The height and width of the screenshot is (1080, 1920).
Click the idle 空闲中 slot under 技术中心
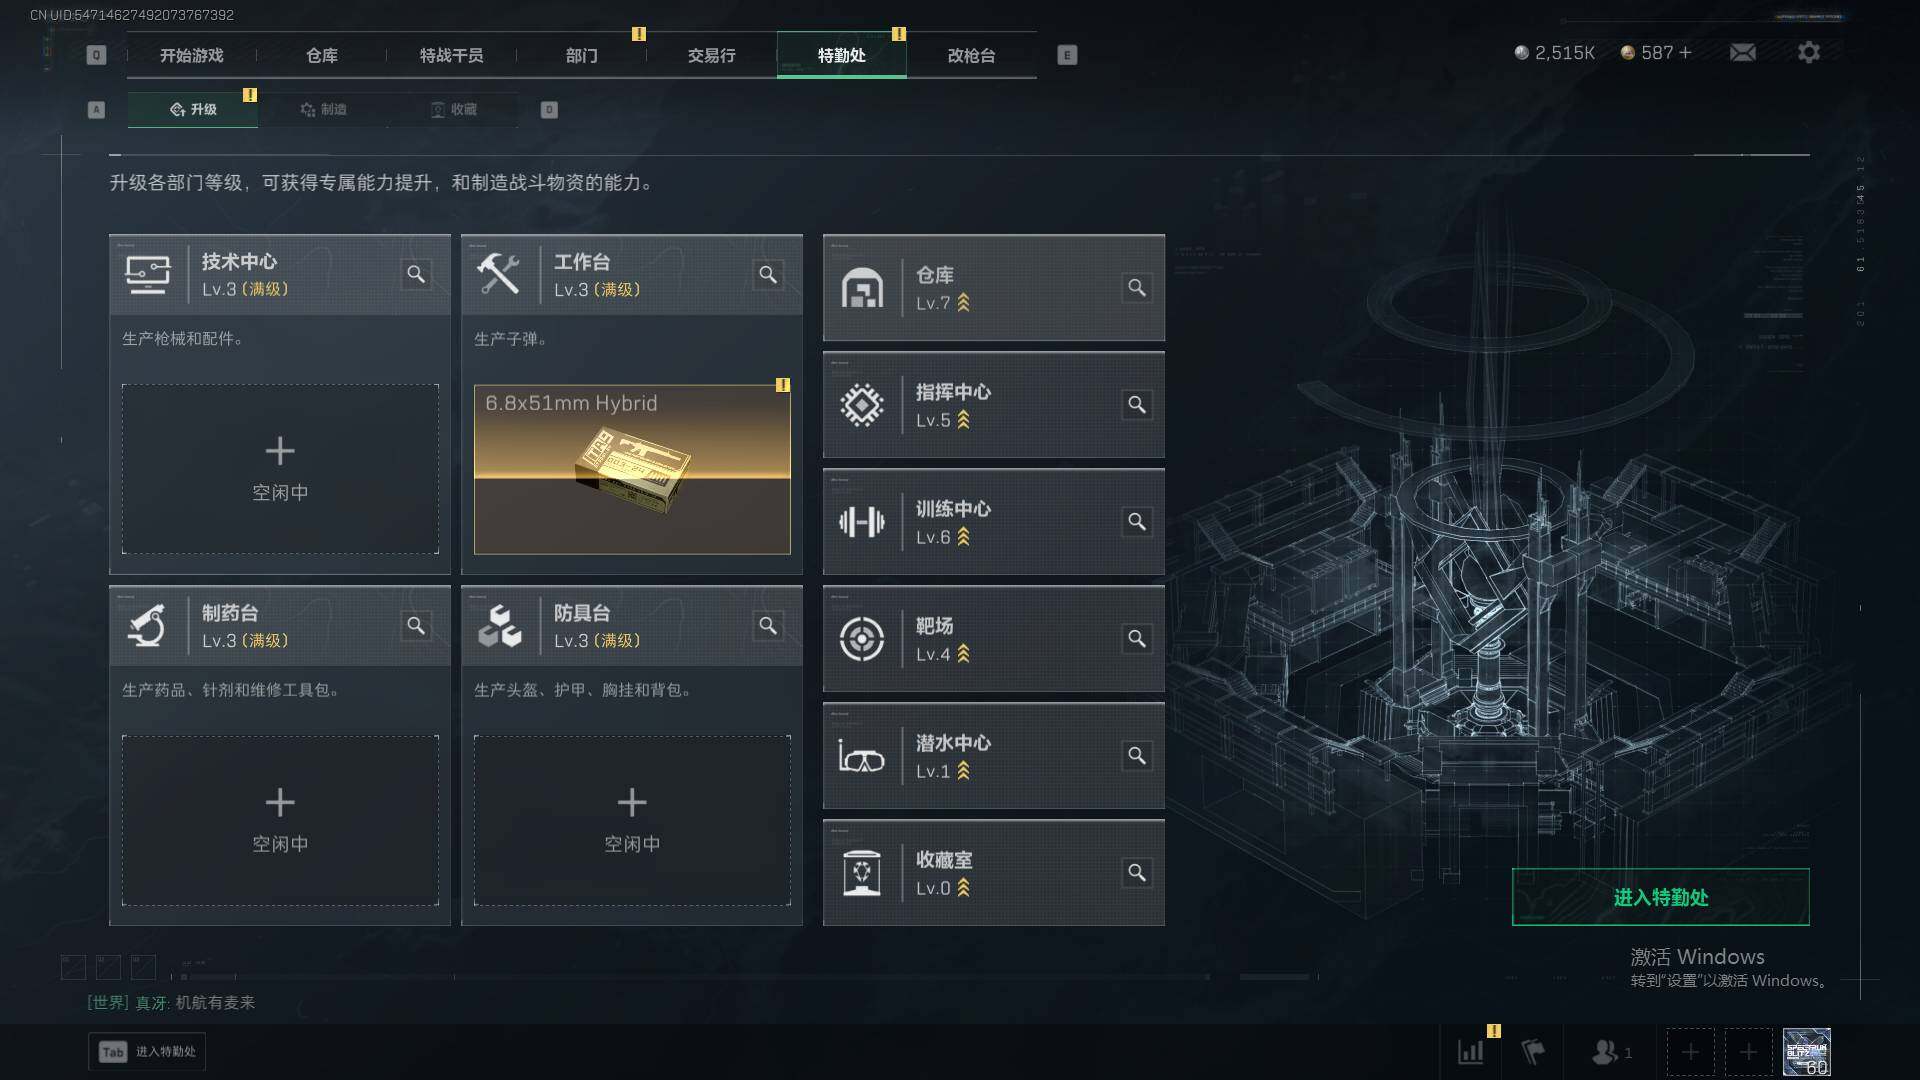point(280,469)
